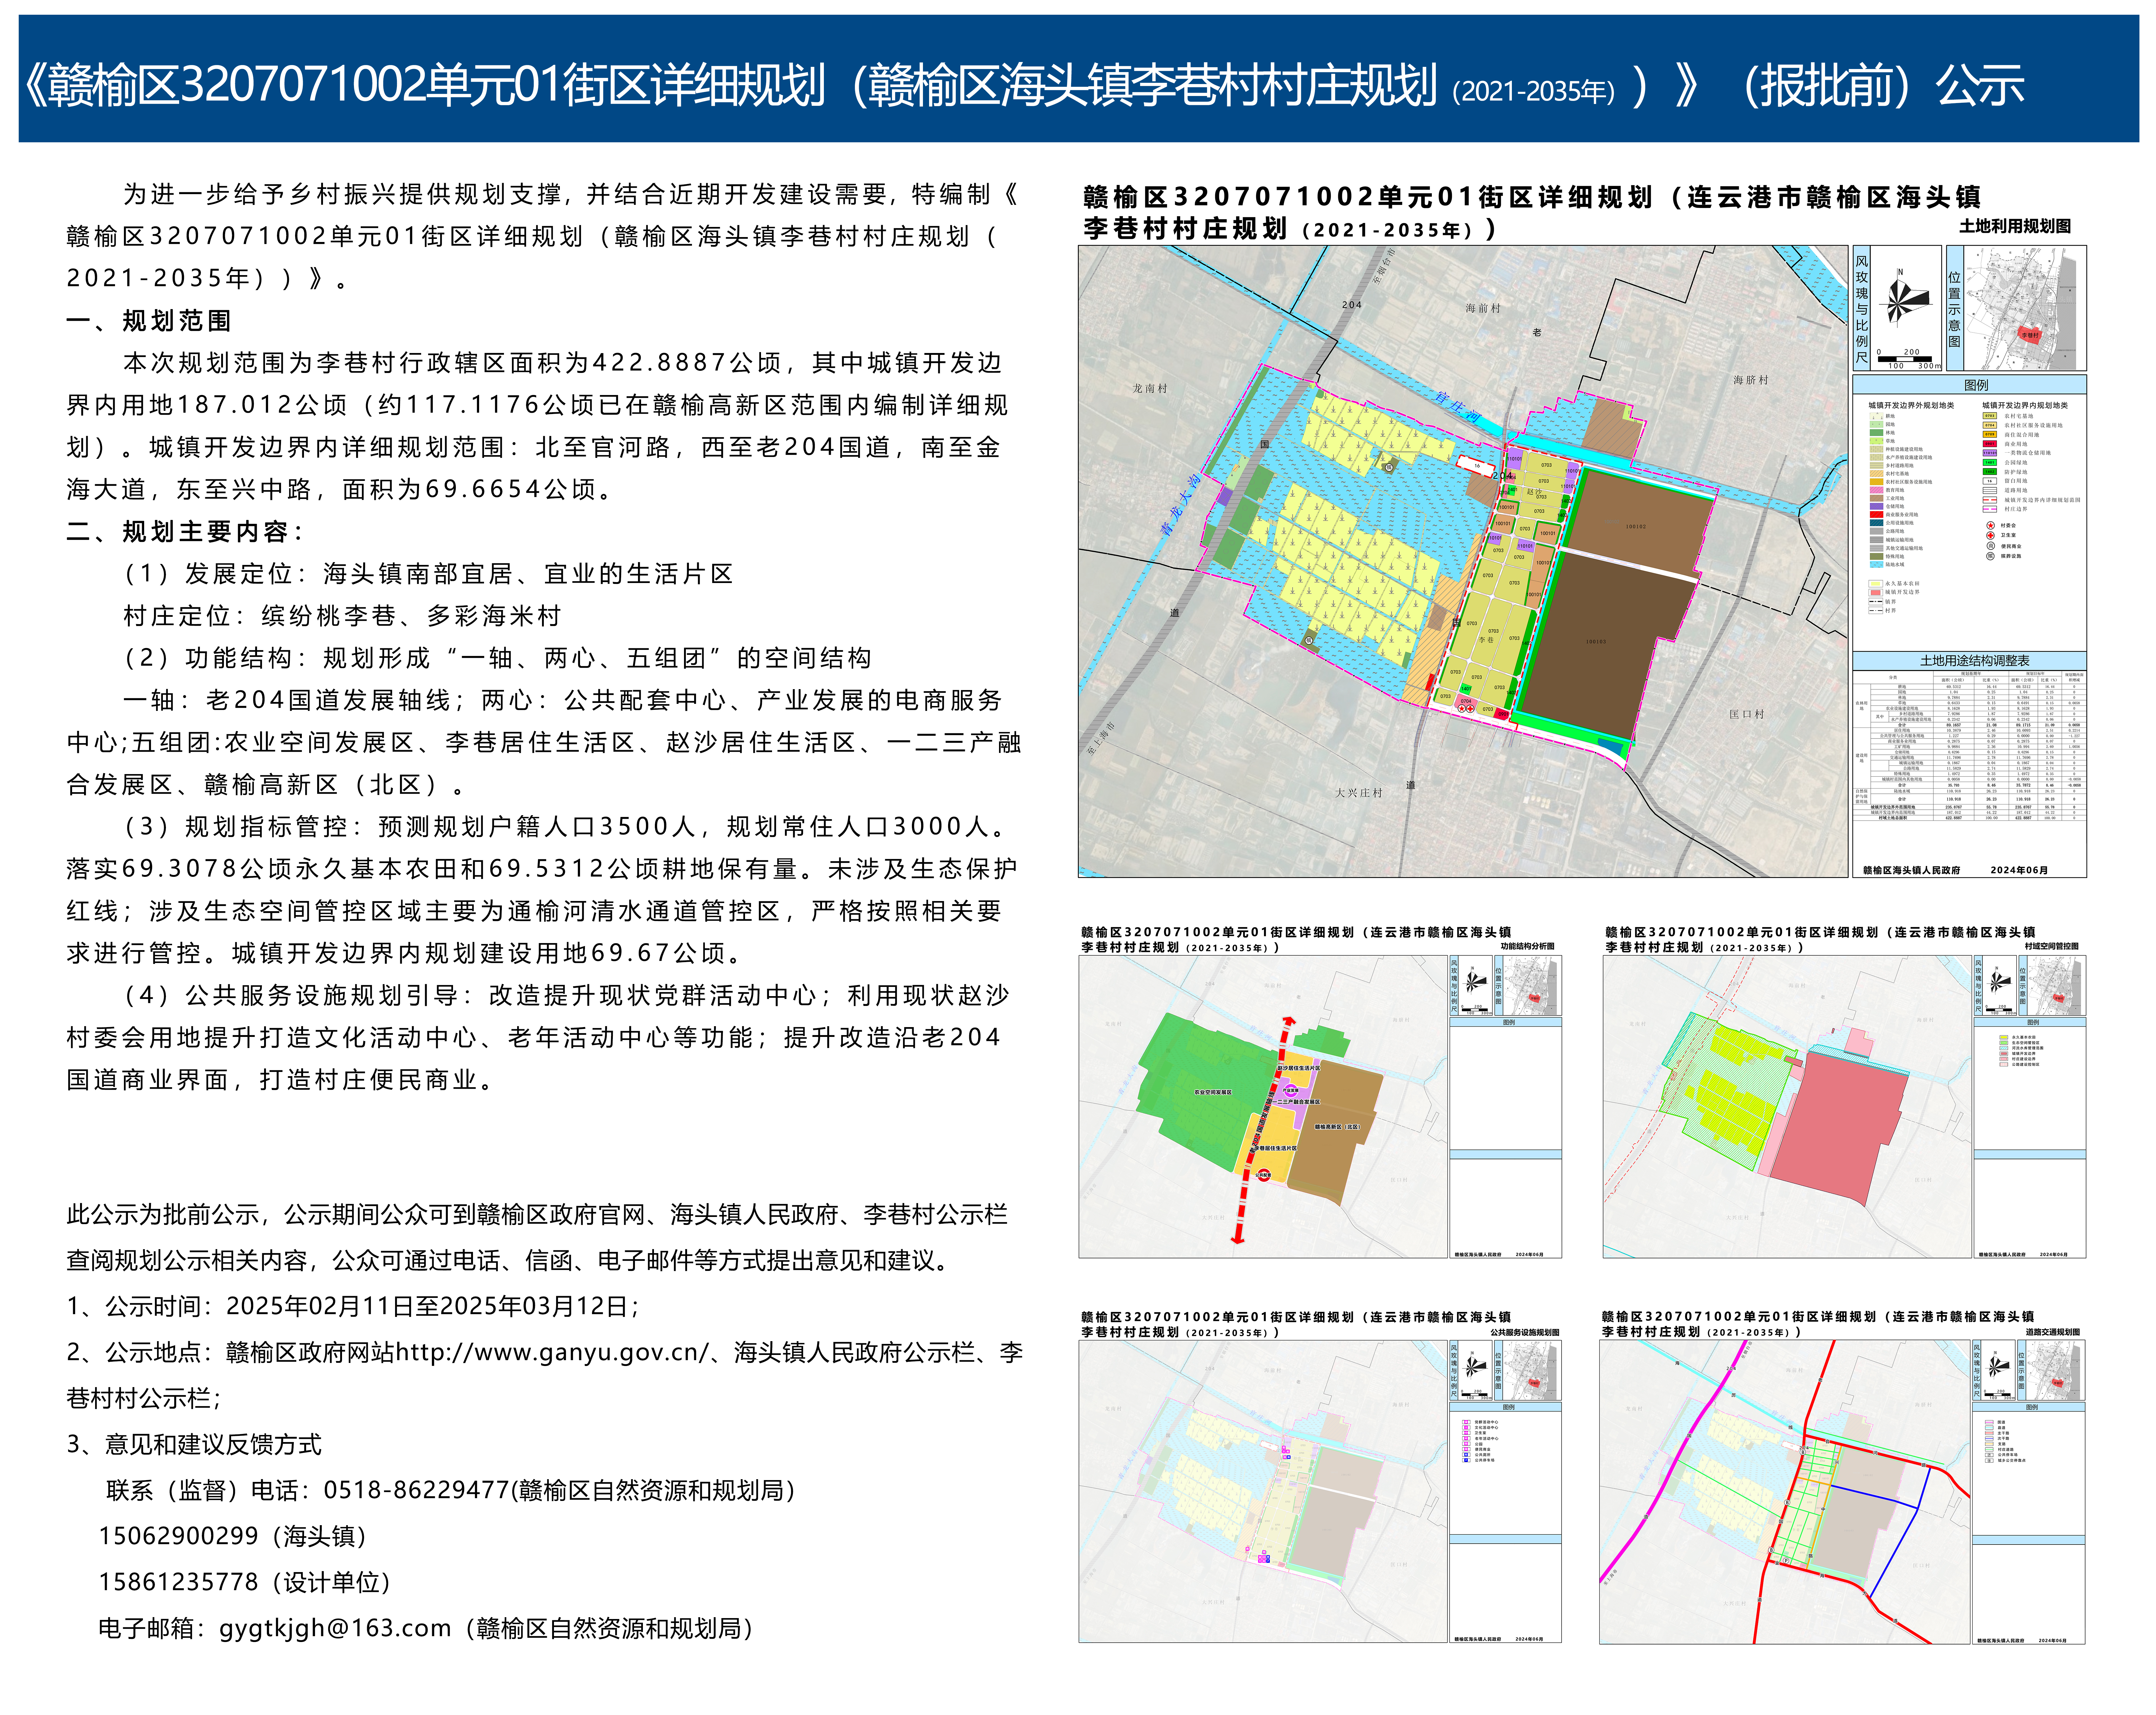
Task: Open the large land use planning map
Action: (1463, 561)
